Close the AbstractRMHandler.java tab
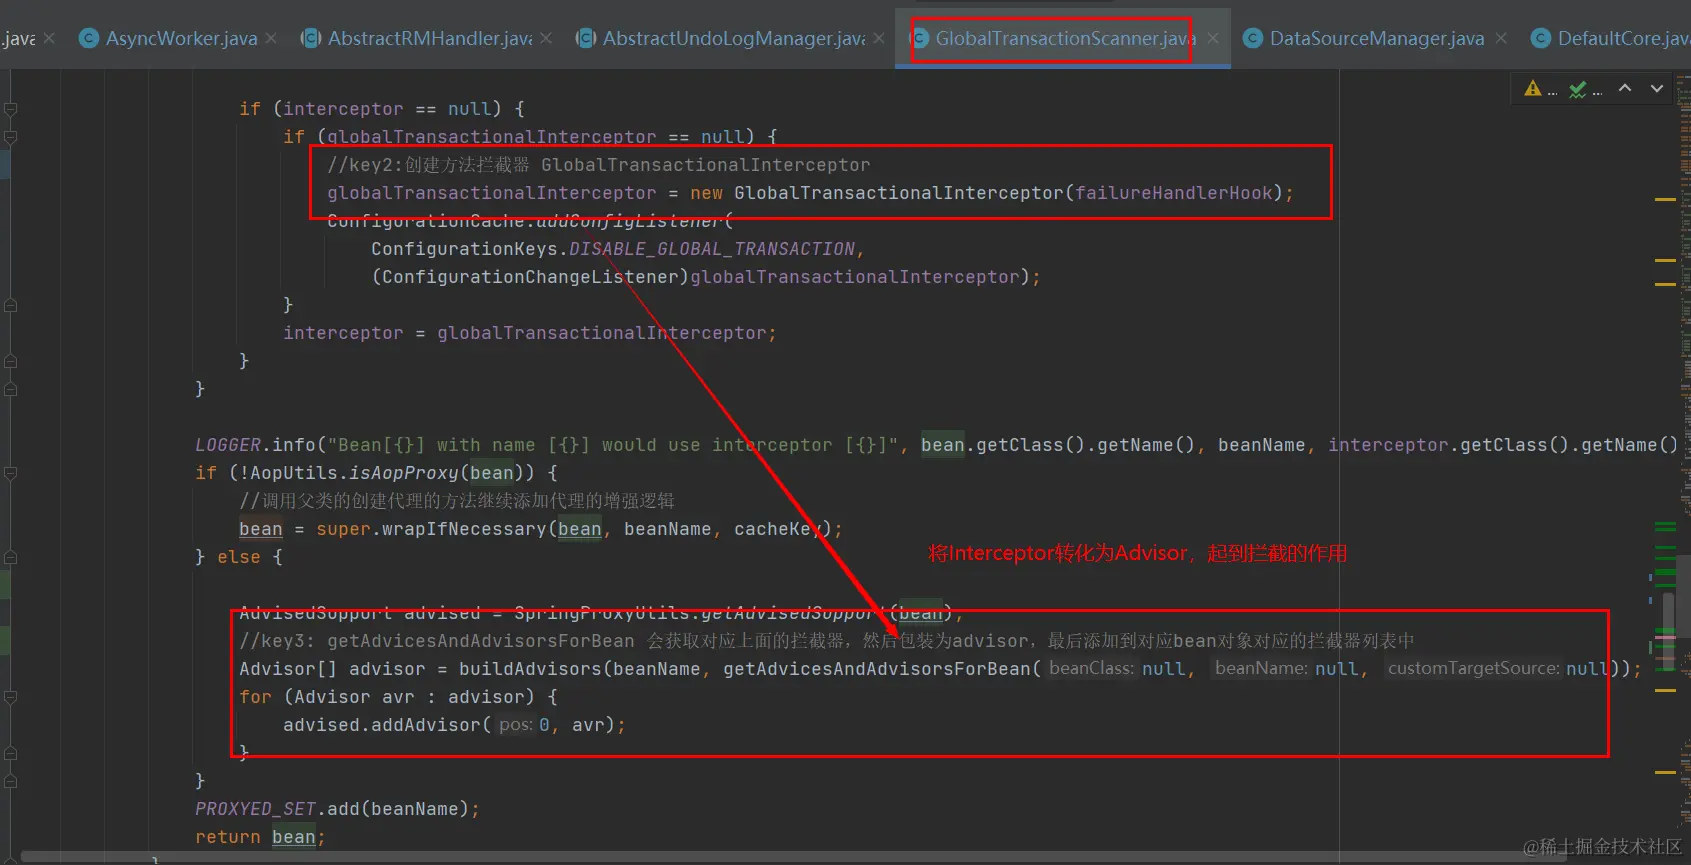Screen dimensions: 1691x865 tap(546, 38)
